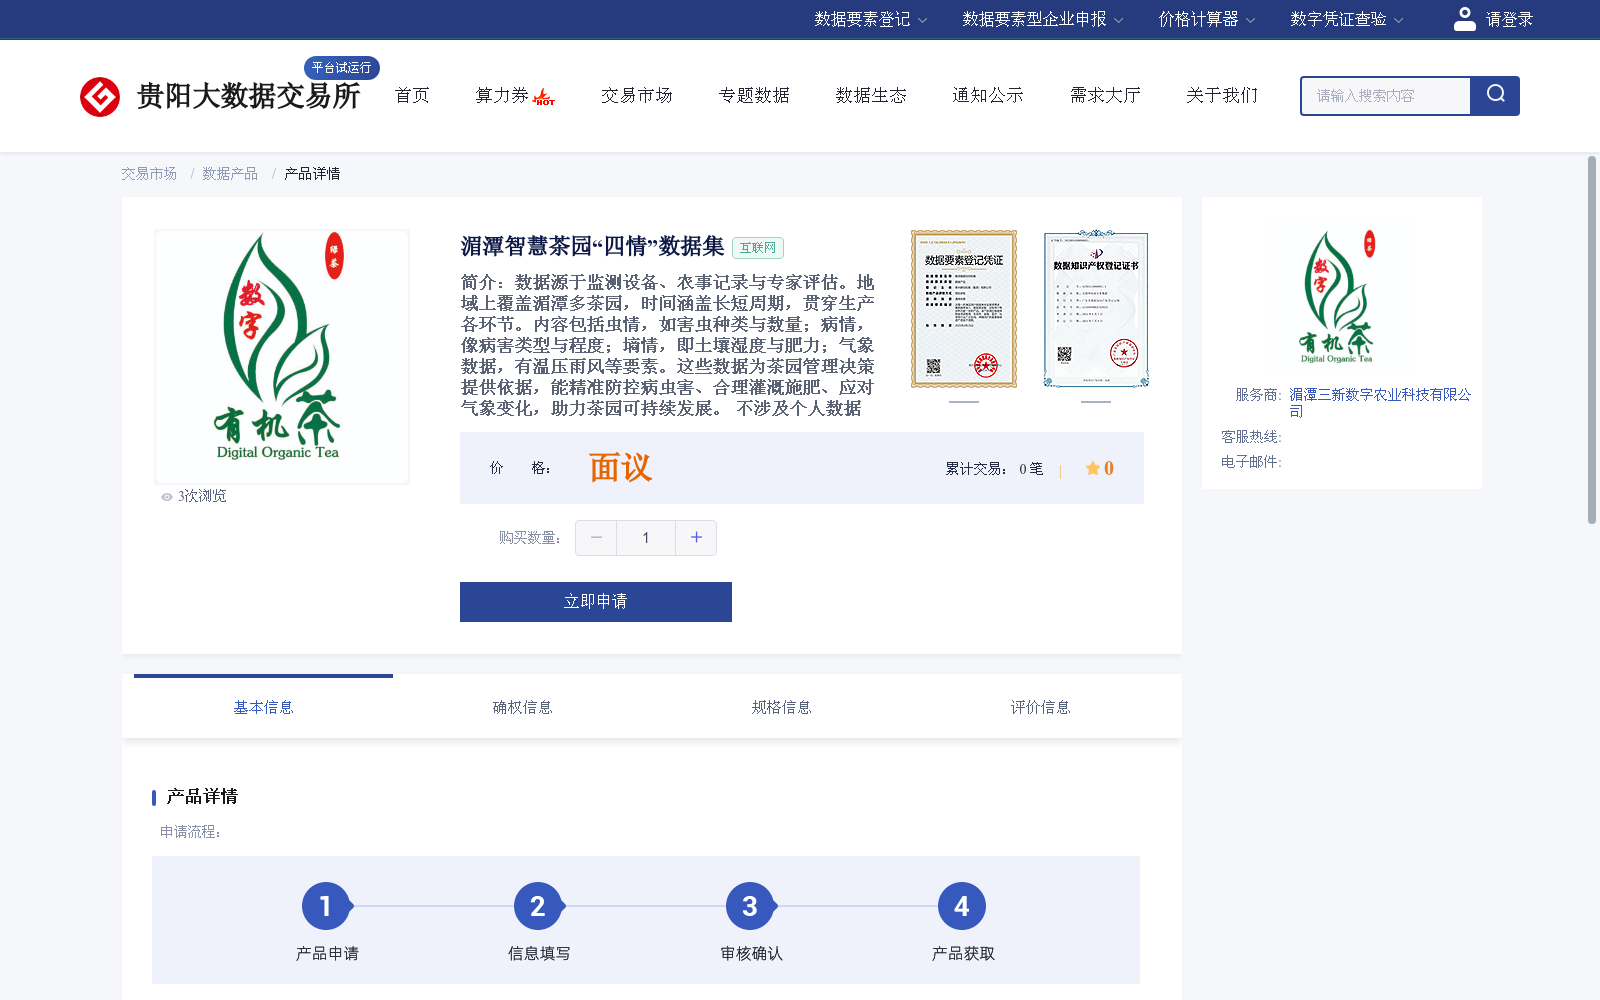The image size is (1600, 1000).
Task: Click the purchase quantity input field
Action: click(646, 538)
